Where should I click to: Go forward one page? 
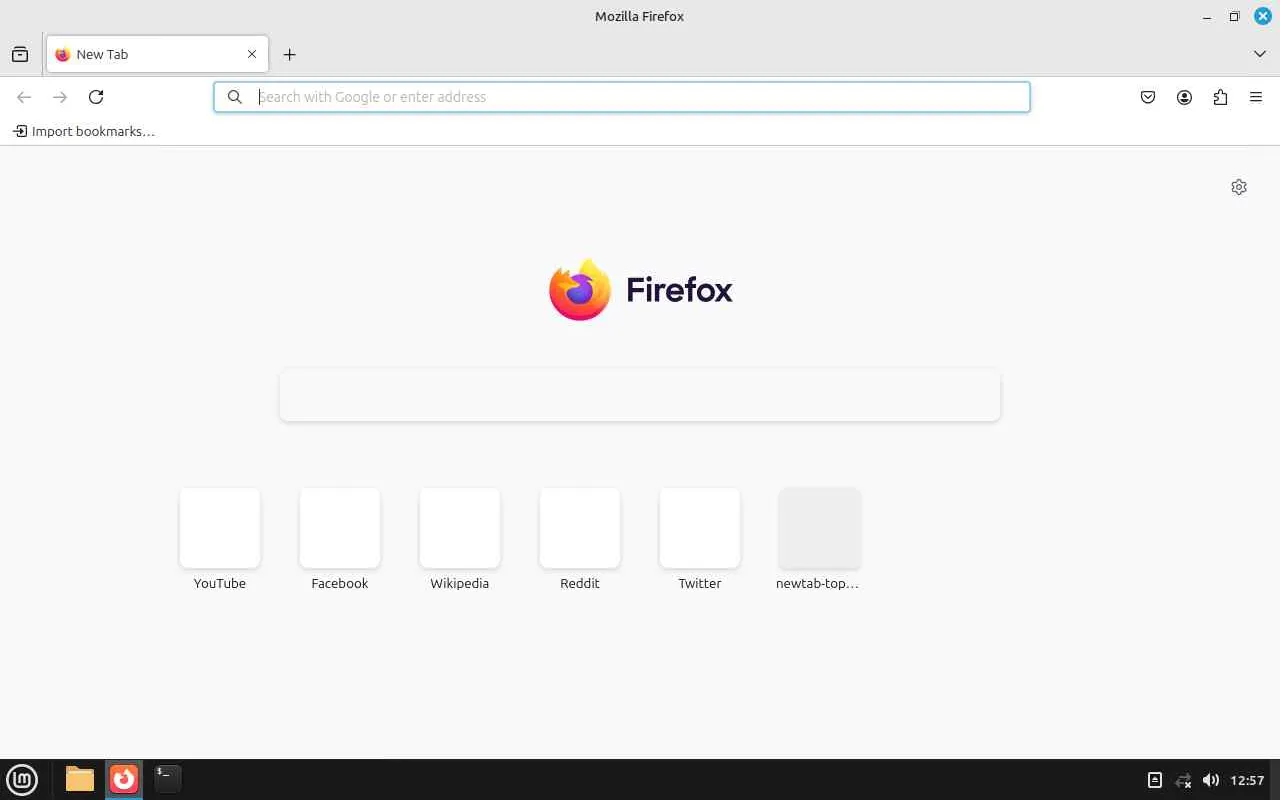coord(60,97)
